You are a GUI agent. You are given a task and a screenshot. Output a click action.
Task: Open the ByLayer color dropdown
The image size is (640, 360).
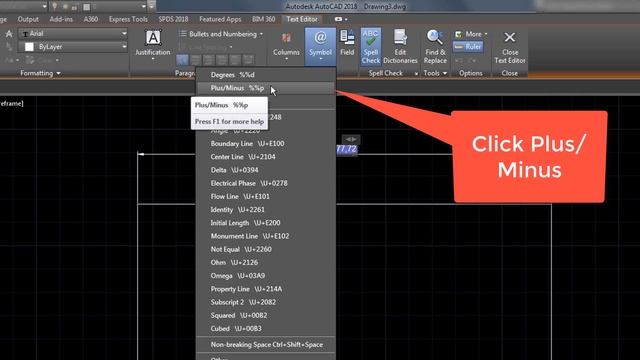124,47
